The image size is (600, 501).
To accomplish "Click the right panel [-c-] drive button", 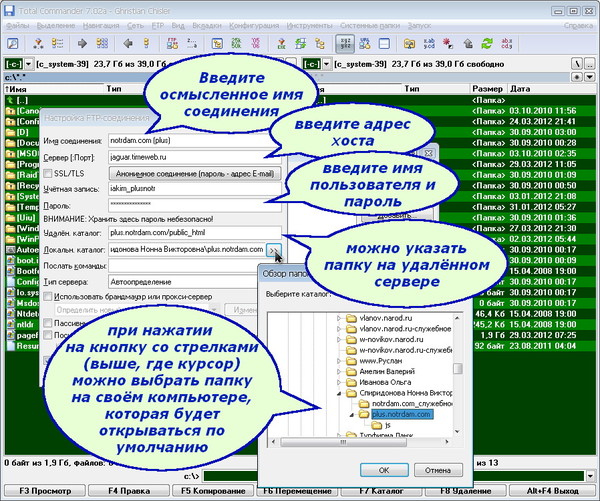I will [312, 64].
